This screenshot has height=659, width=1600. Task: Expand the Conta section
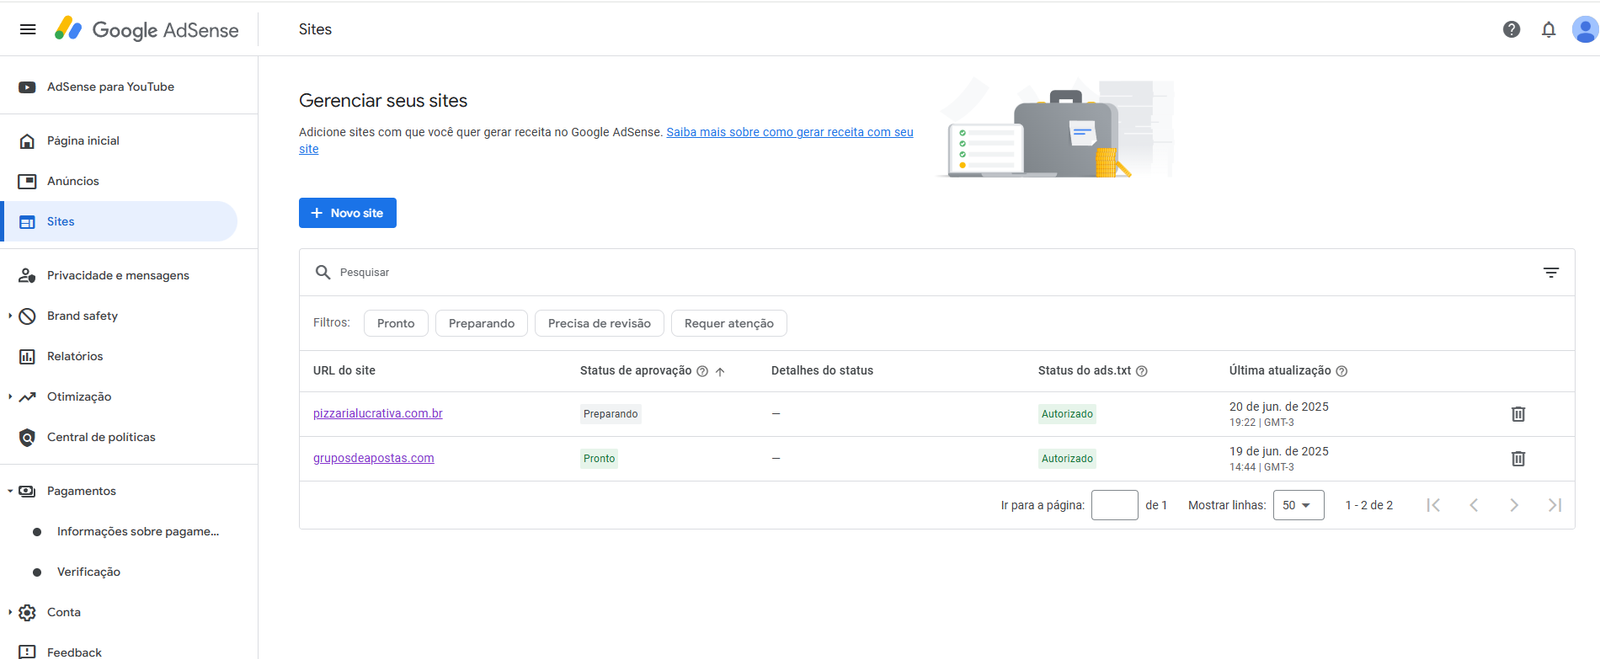pyautogui.click(x=10, y=612)
